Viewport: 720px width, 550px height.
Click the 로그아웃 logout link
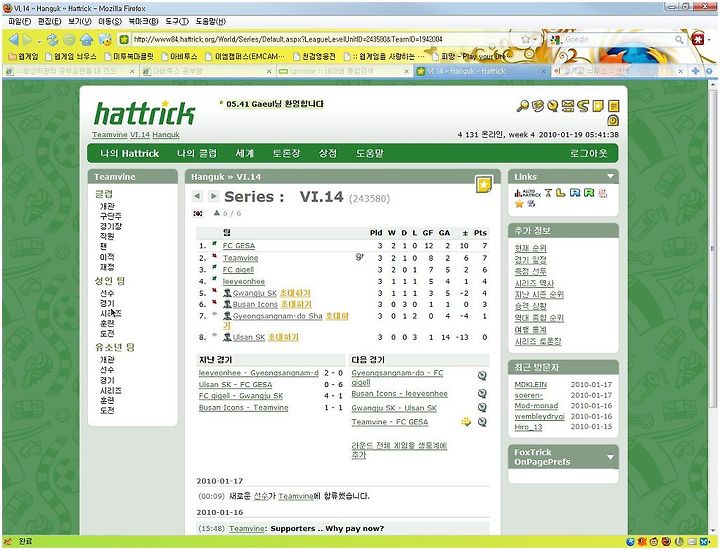588,153
